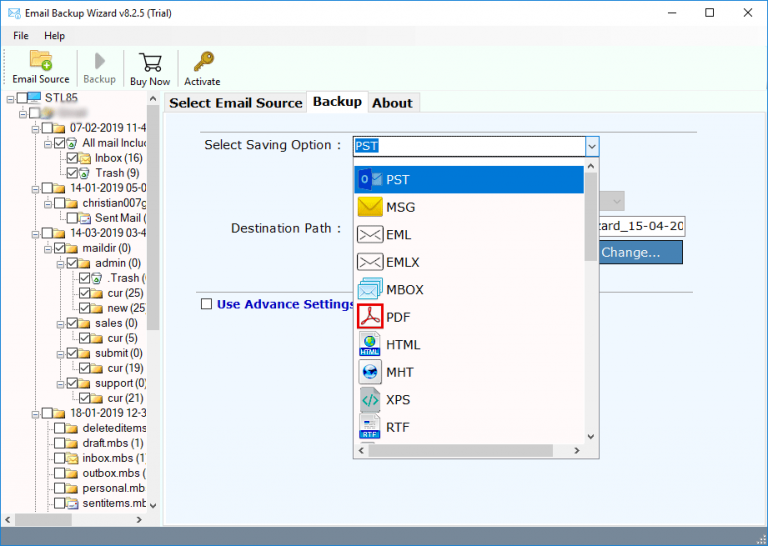The width and height of the screenshot is (768, 546).
Task: Switch to the About tab
Action: click(392, 103)
